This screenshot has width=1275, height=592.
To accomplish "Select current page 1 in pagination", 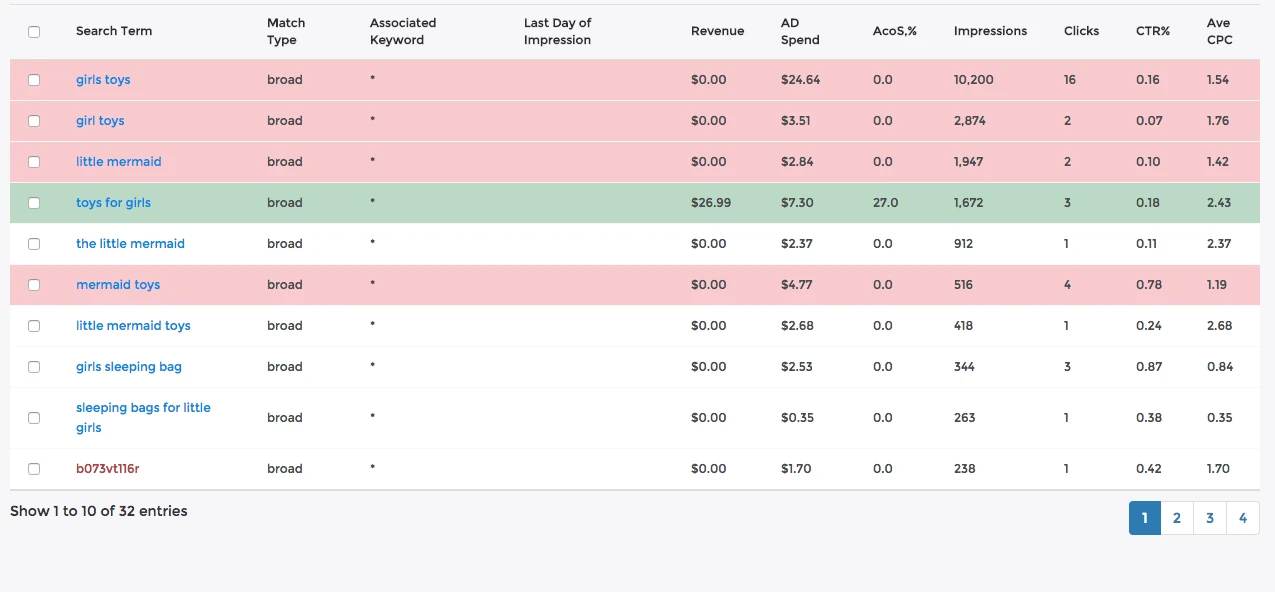I will [1145, 518].
